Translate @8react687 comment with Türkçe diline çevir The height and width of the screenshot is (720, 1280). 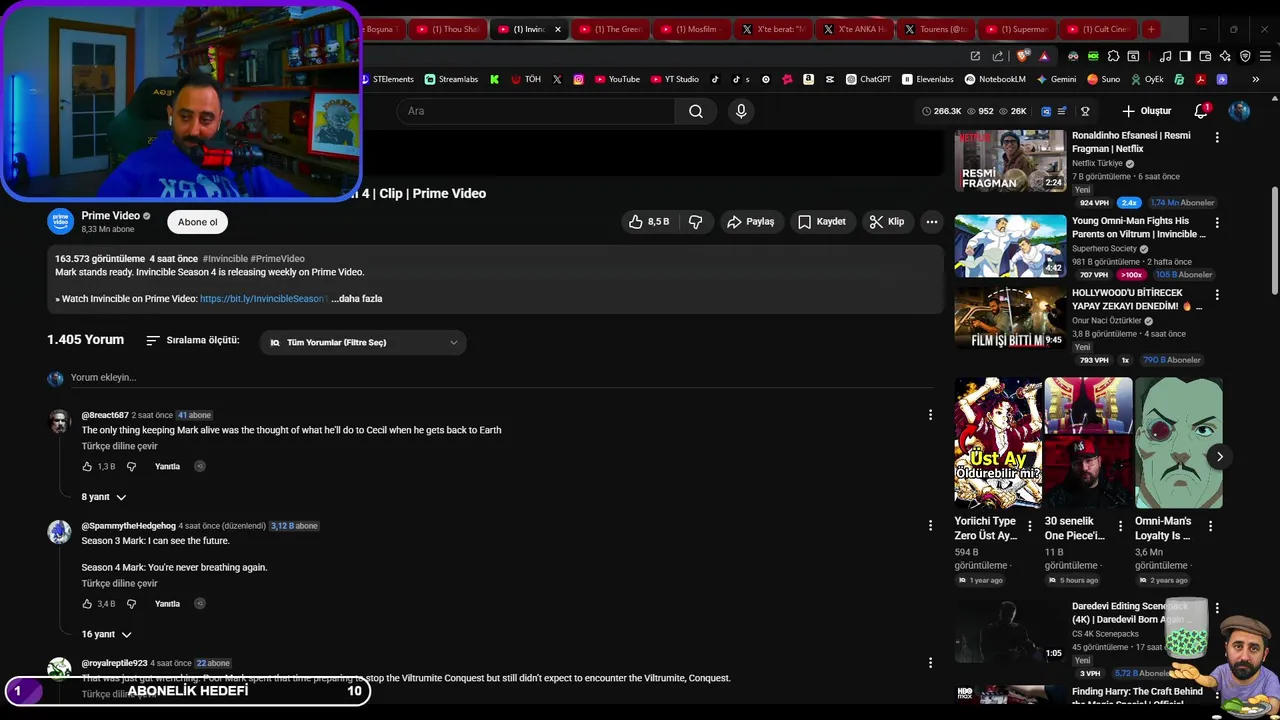pos(120,446)
